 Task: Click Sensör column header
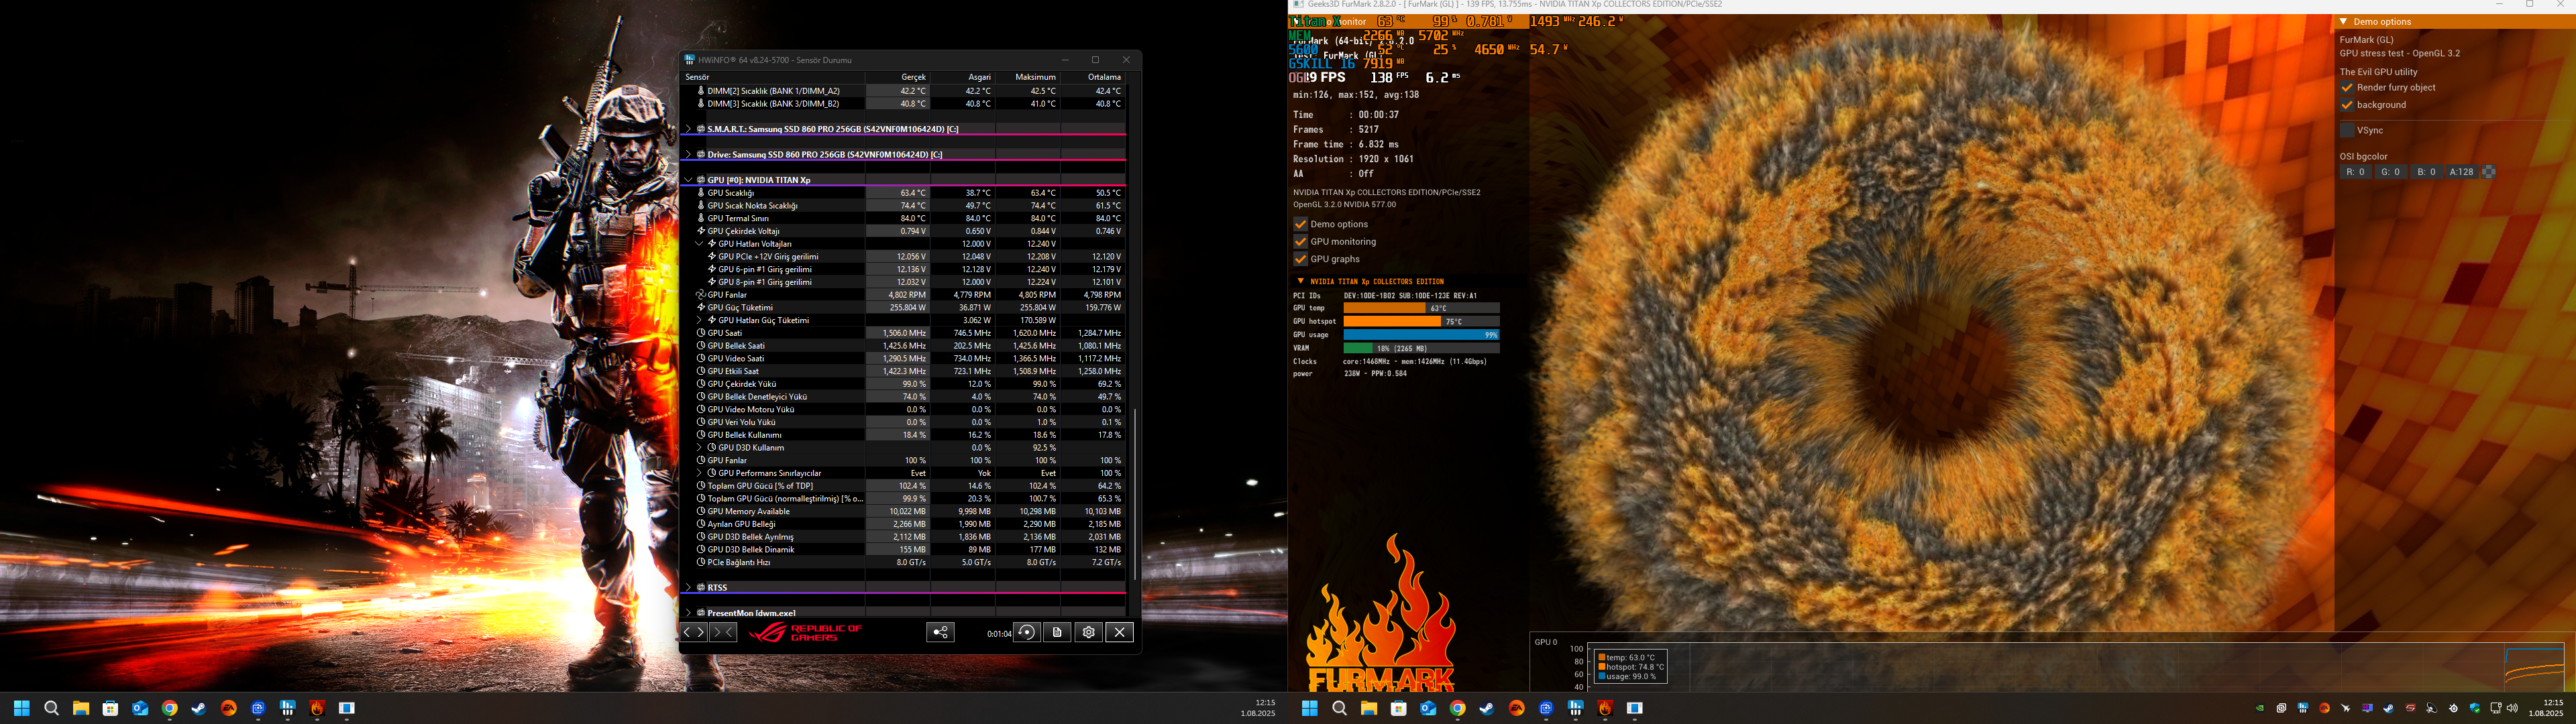point(774,77)
